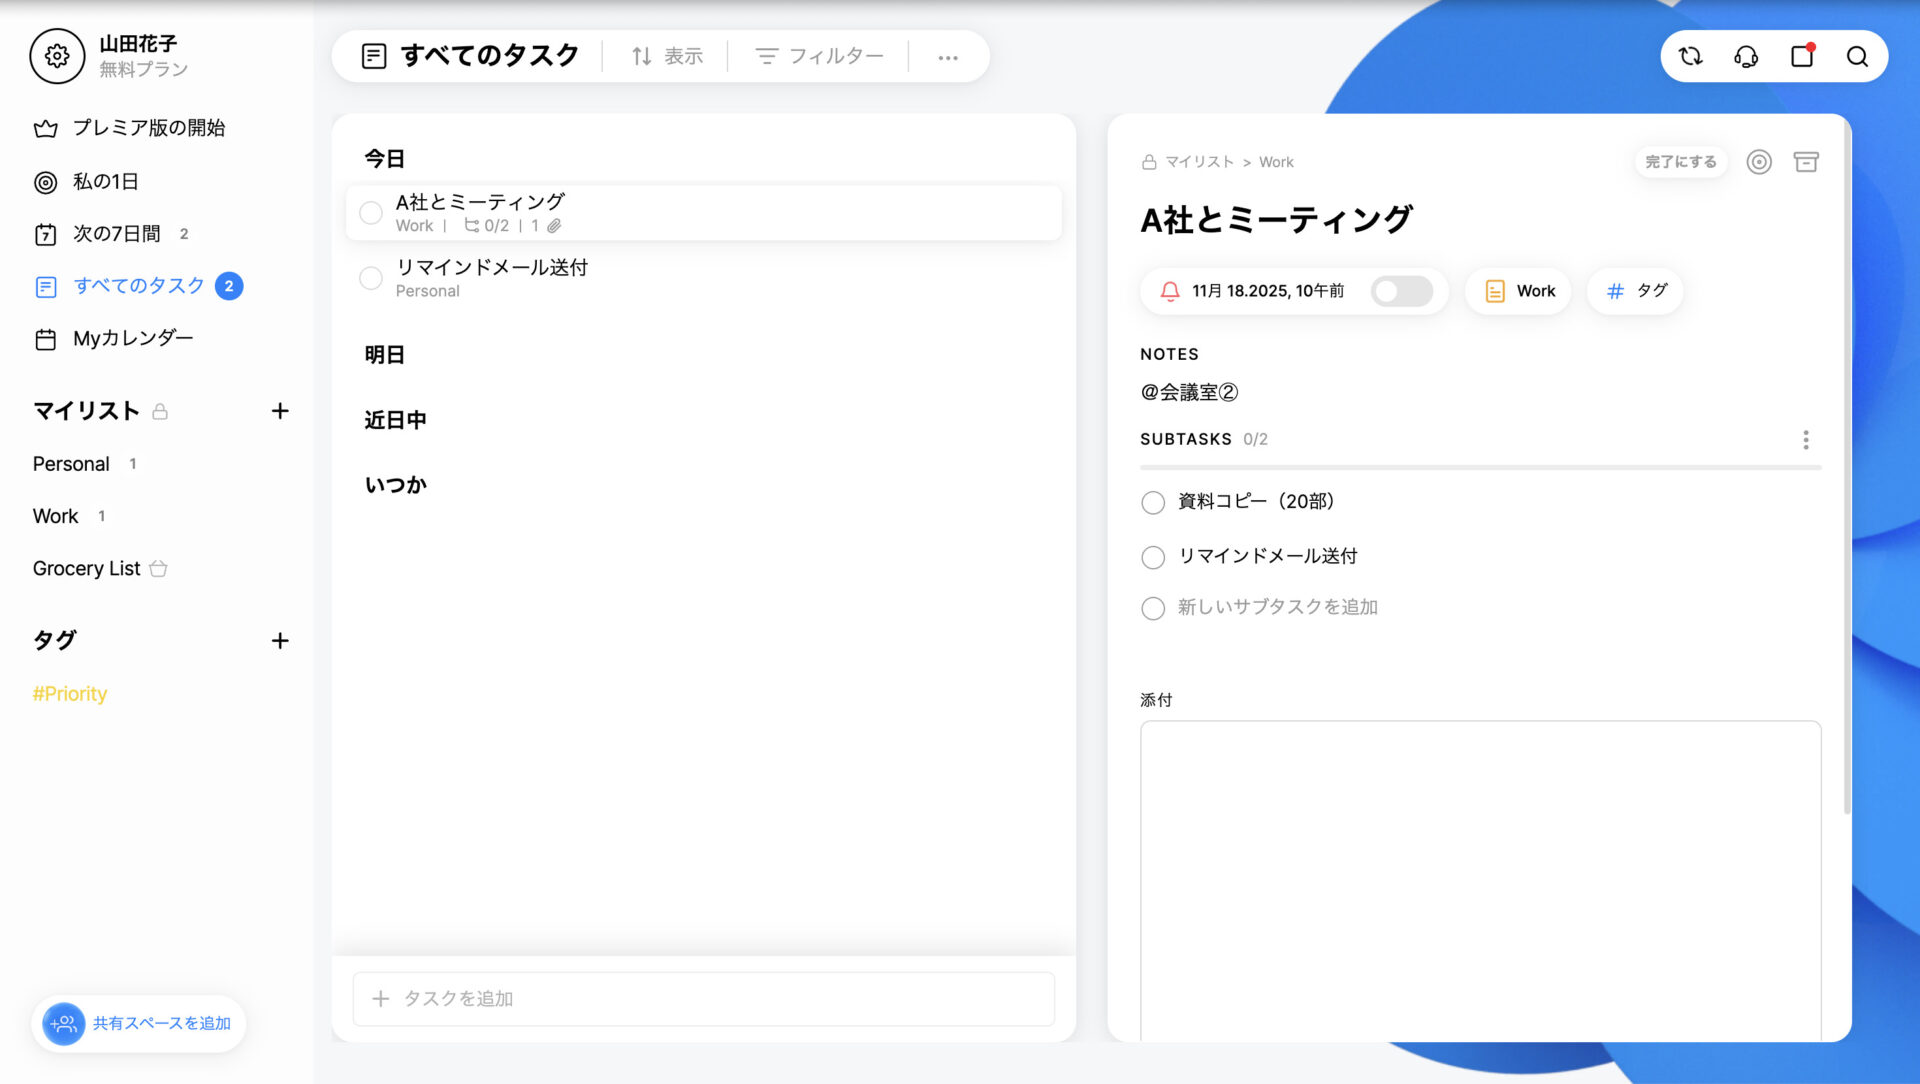The image size is (1920, 1084).
Task: Open the 表示 sort dropdown
Action: coord(667,56)
